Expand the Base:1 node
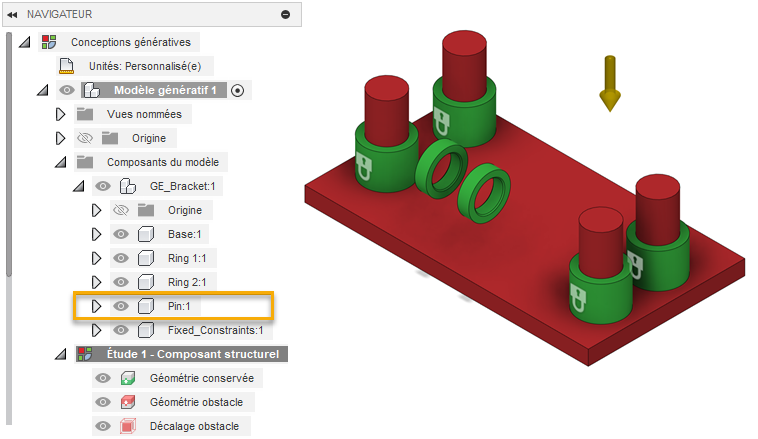The width and height of the screenshot is (758, 439). click(96, 234)
